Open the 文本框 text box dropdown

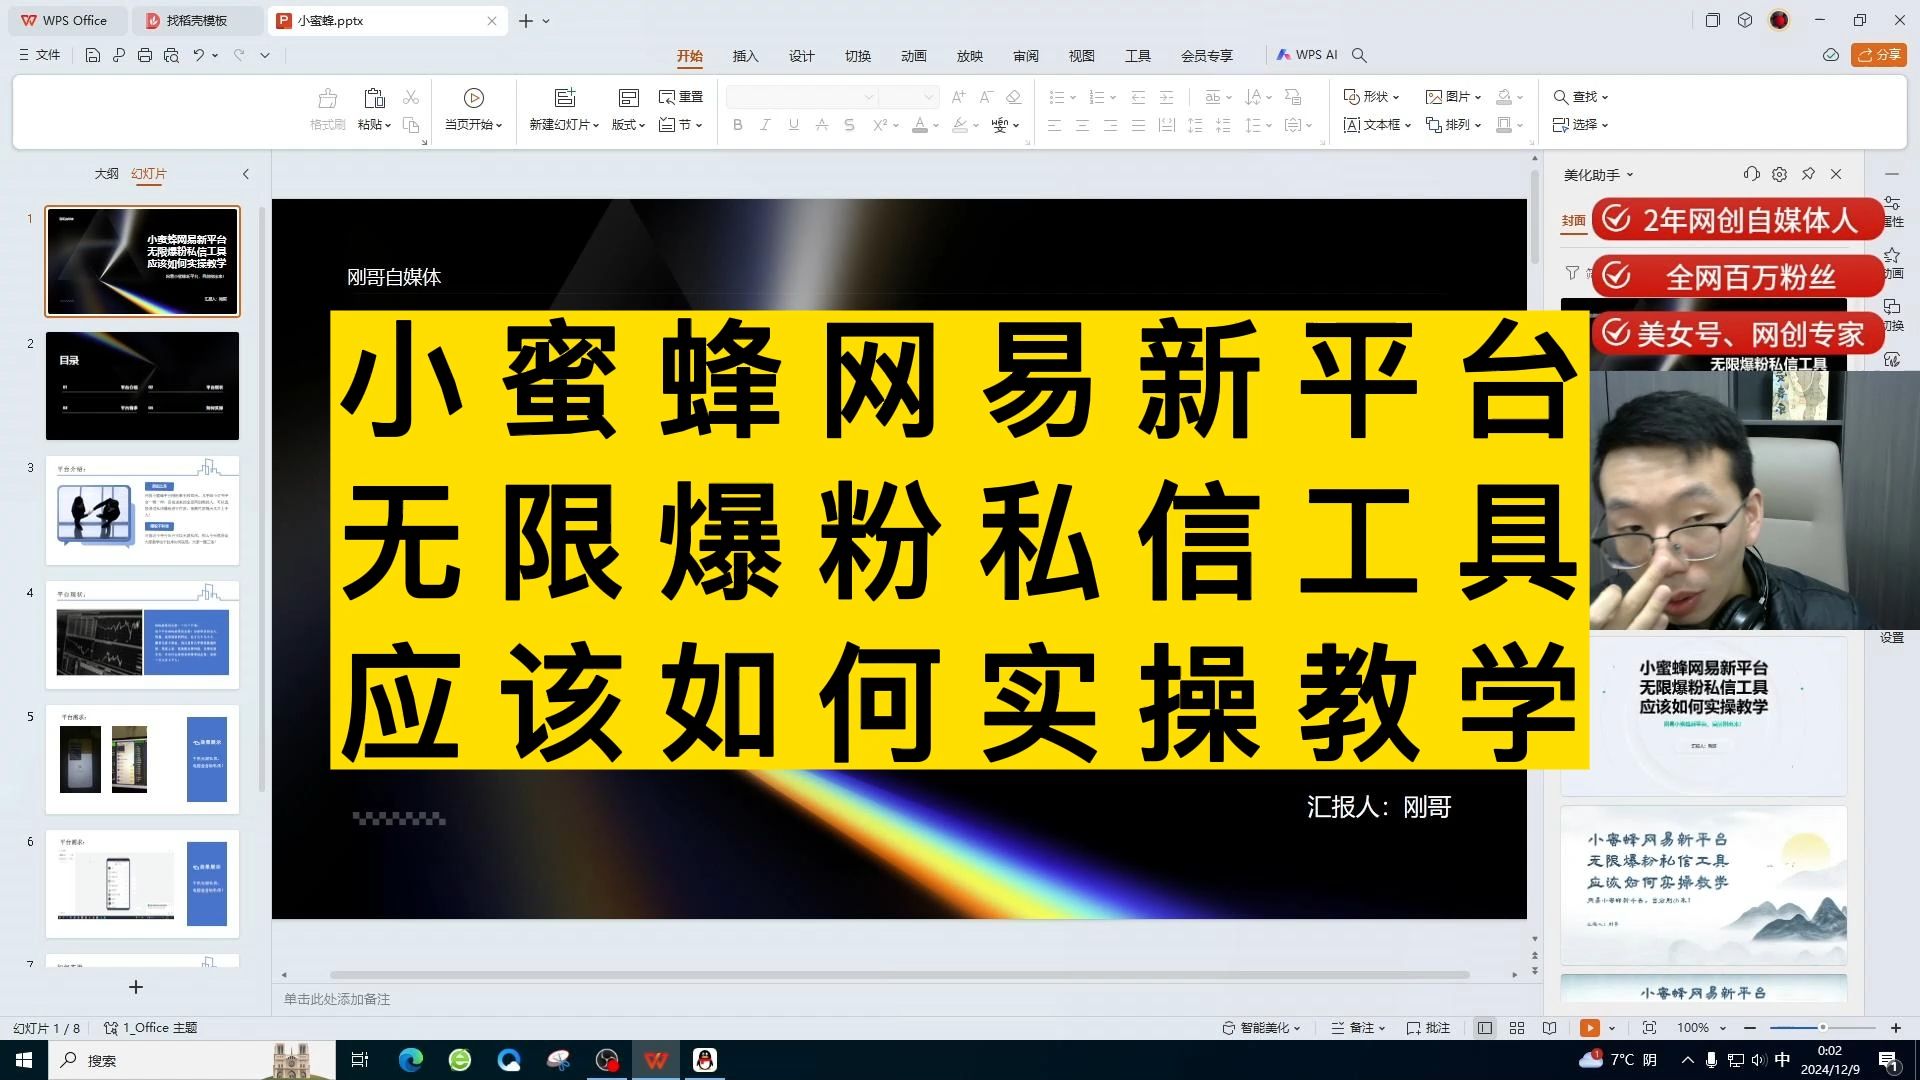(1376, 125)
